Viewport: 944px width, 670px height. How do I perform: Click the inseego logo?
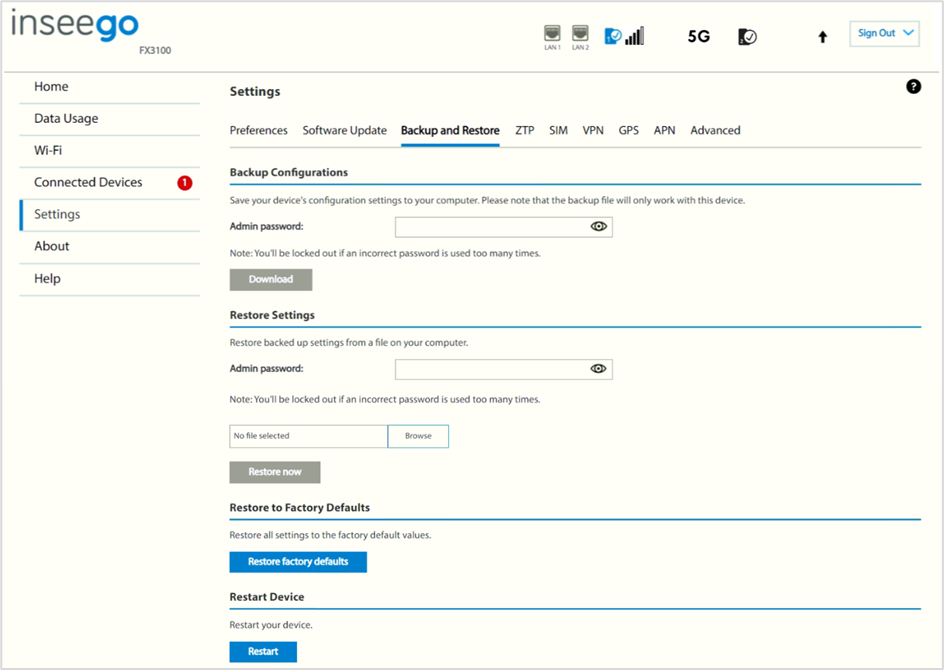point(75,26)
